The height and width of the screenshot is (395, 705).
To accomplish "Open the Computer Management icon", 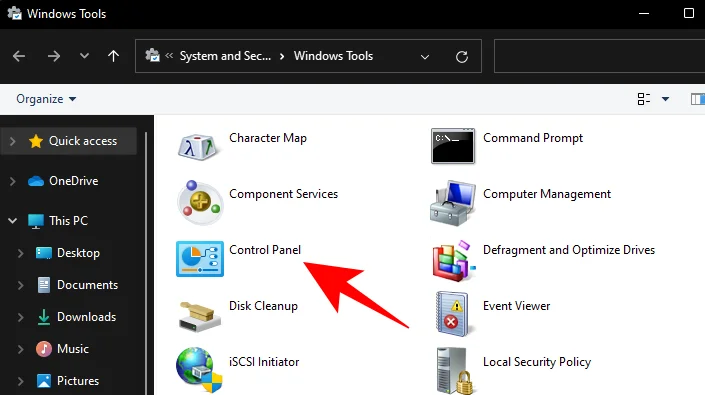I will [452, 203].
